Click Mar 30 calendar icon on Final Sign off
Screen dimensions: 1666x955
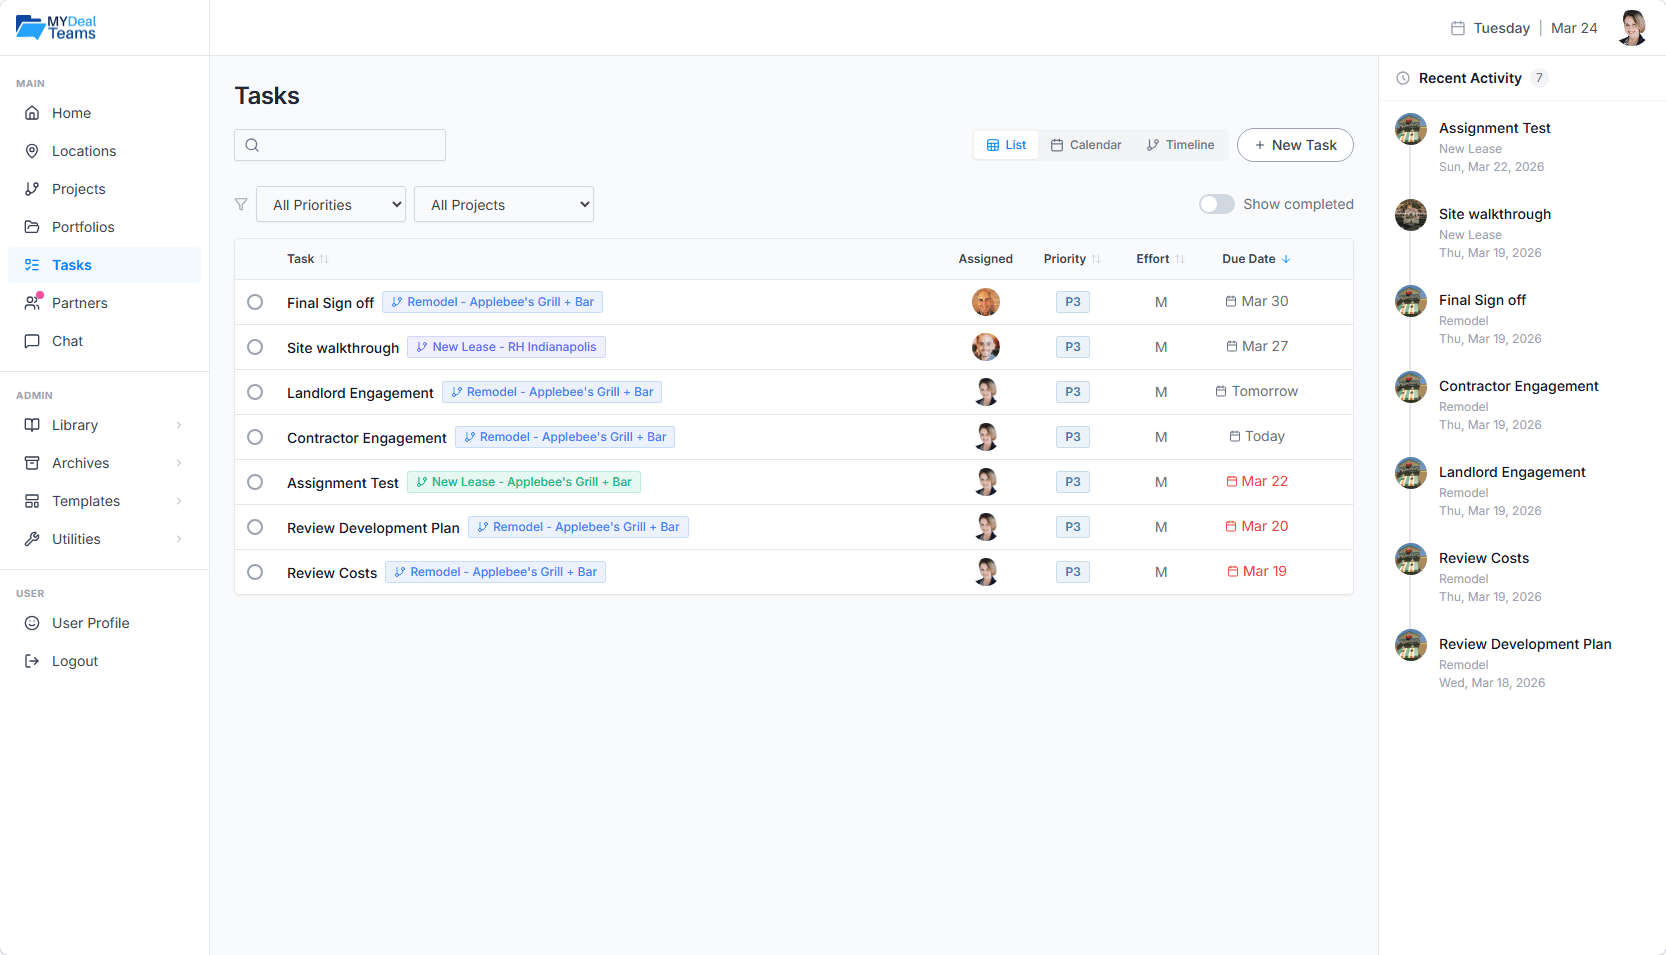coord(1231,301)
